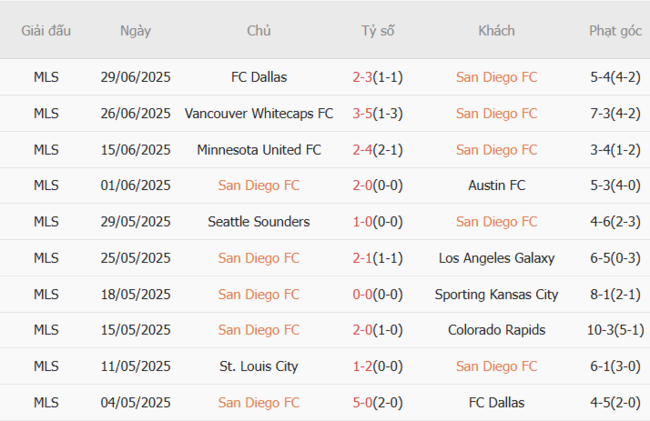This screenshot has width=650, height=421.
Task: Open St. Louis City team link
Action: click(258, 366)
